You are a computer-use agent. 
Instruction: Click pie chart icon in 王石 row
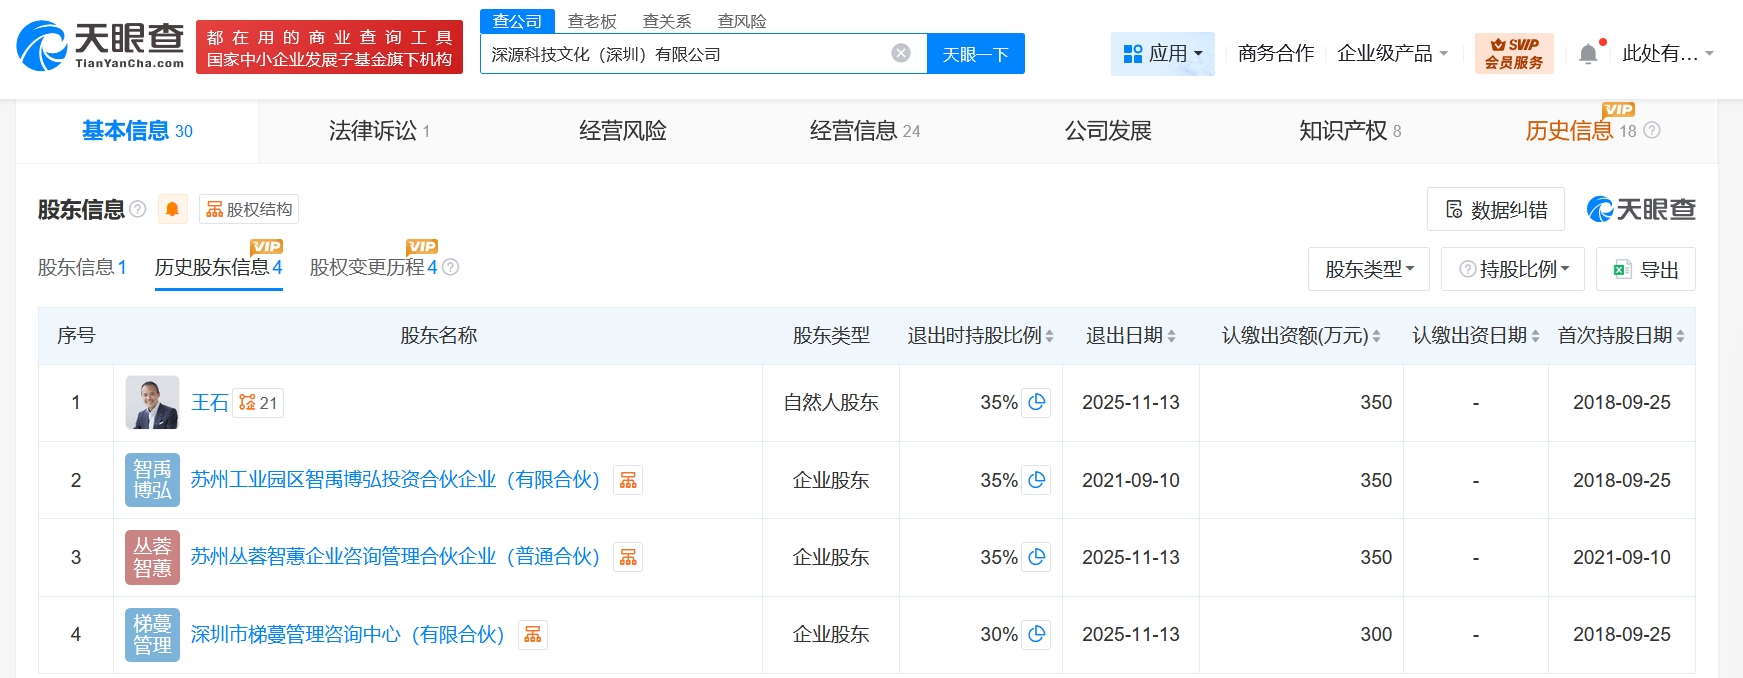(x=1037, y=402)
